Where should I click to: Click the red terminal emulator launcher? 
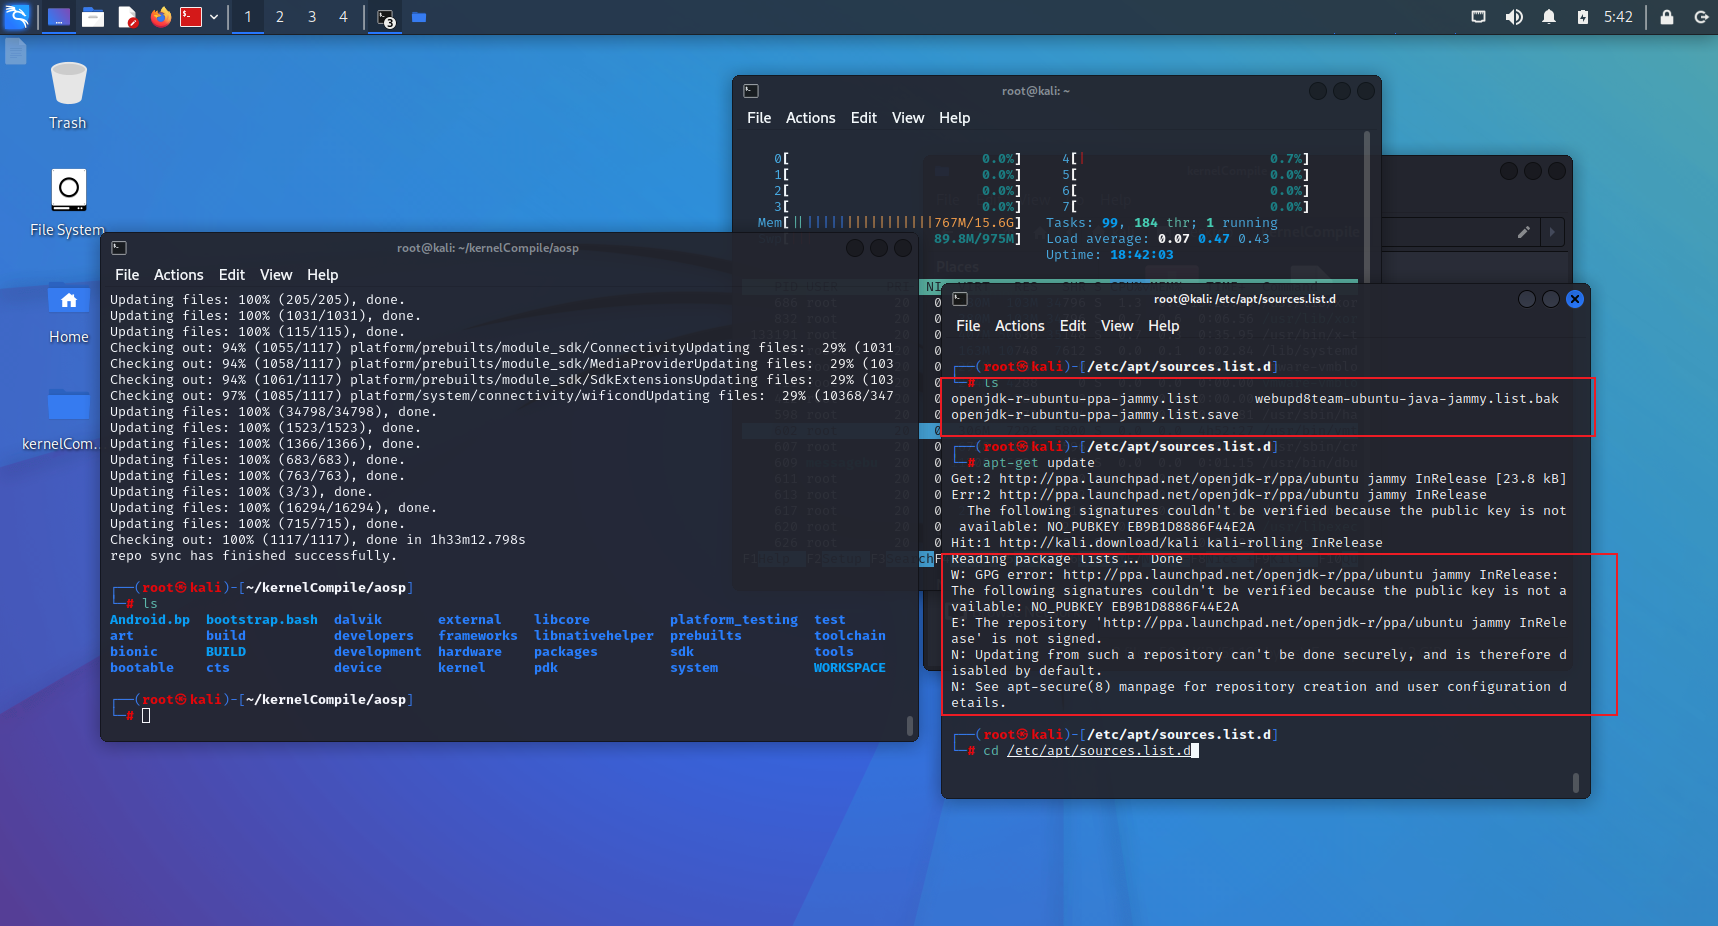(x=191, y=17)
